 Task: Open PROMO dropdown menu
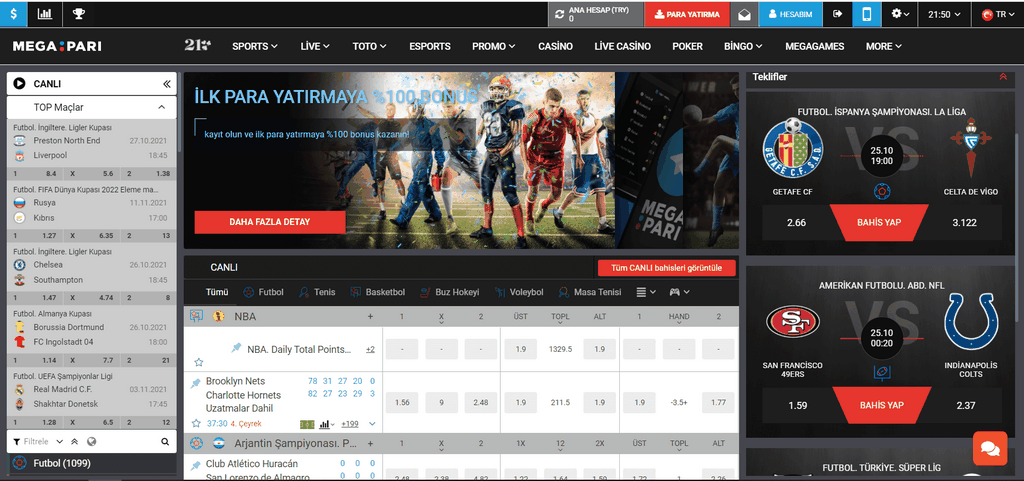pos(494,46)
